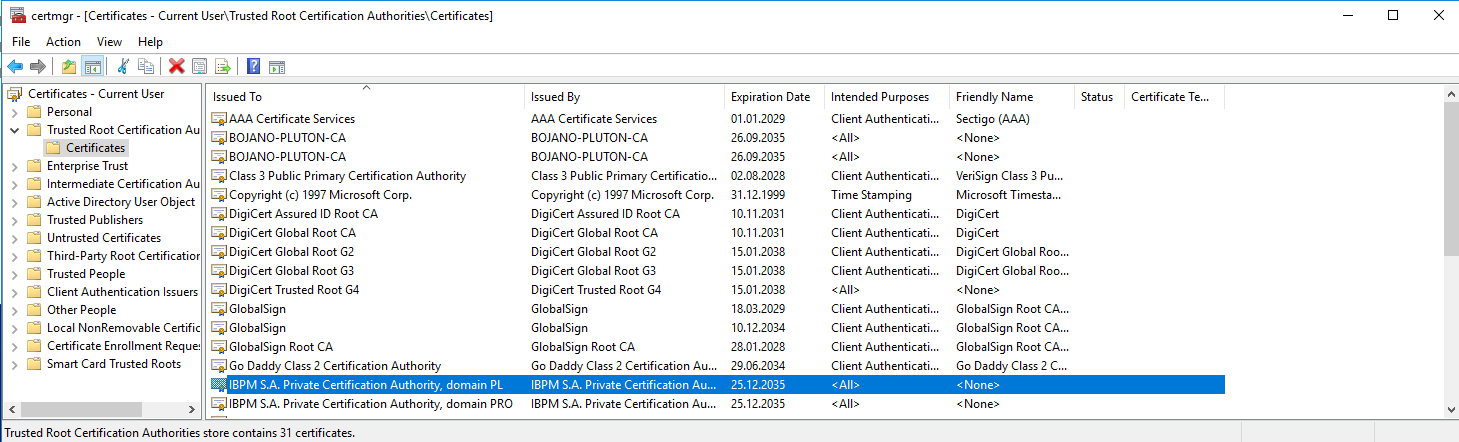Sort by Status column header
The height and width of the screenshot is (442, 1459).
pos(1099,97)
